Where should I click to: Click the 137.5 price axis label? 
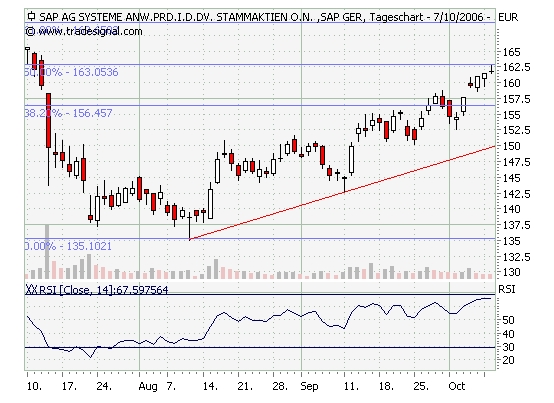[516, 225]
